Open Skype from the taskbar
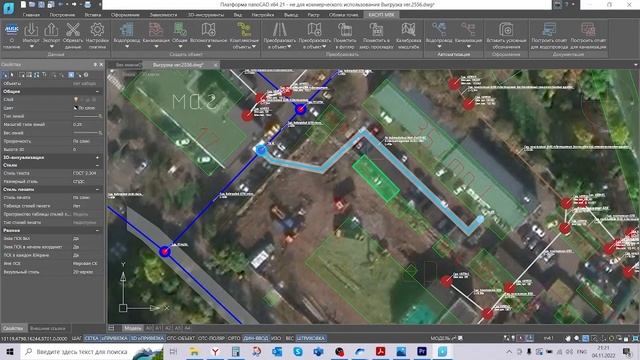 (x=298, y=351)
